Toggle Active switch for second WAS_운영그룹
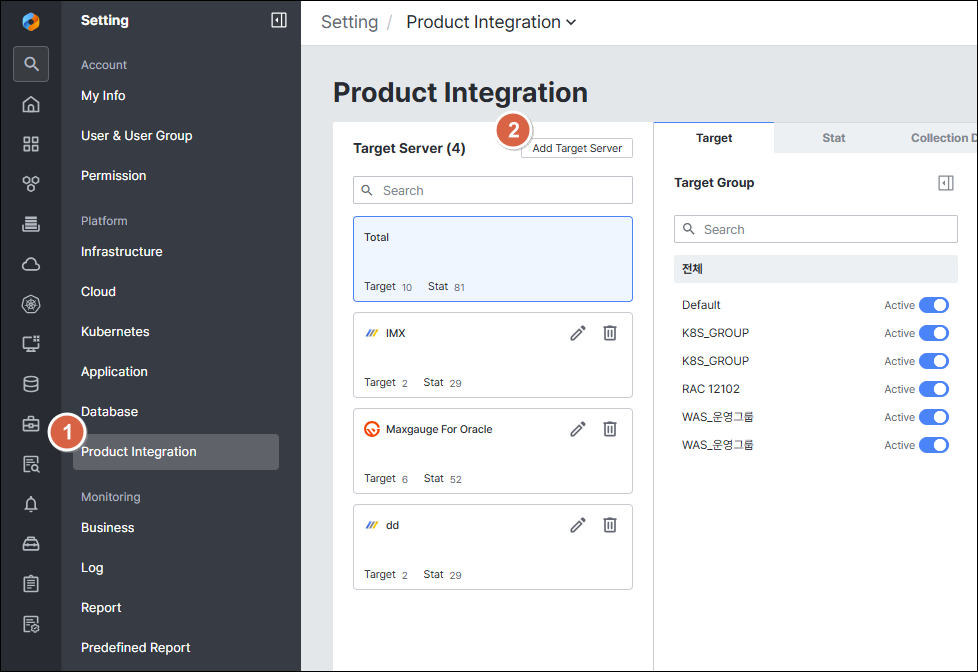 point(933,446)
